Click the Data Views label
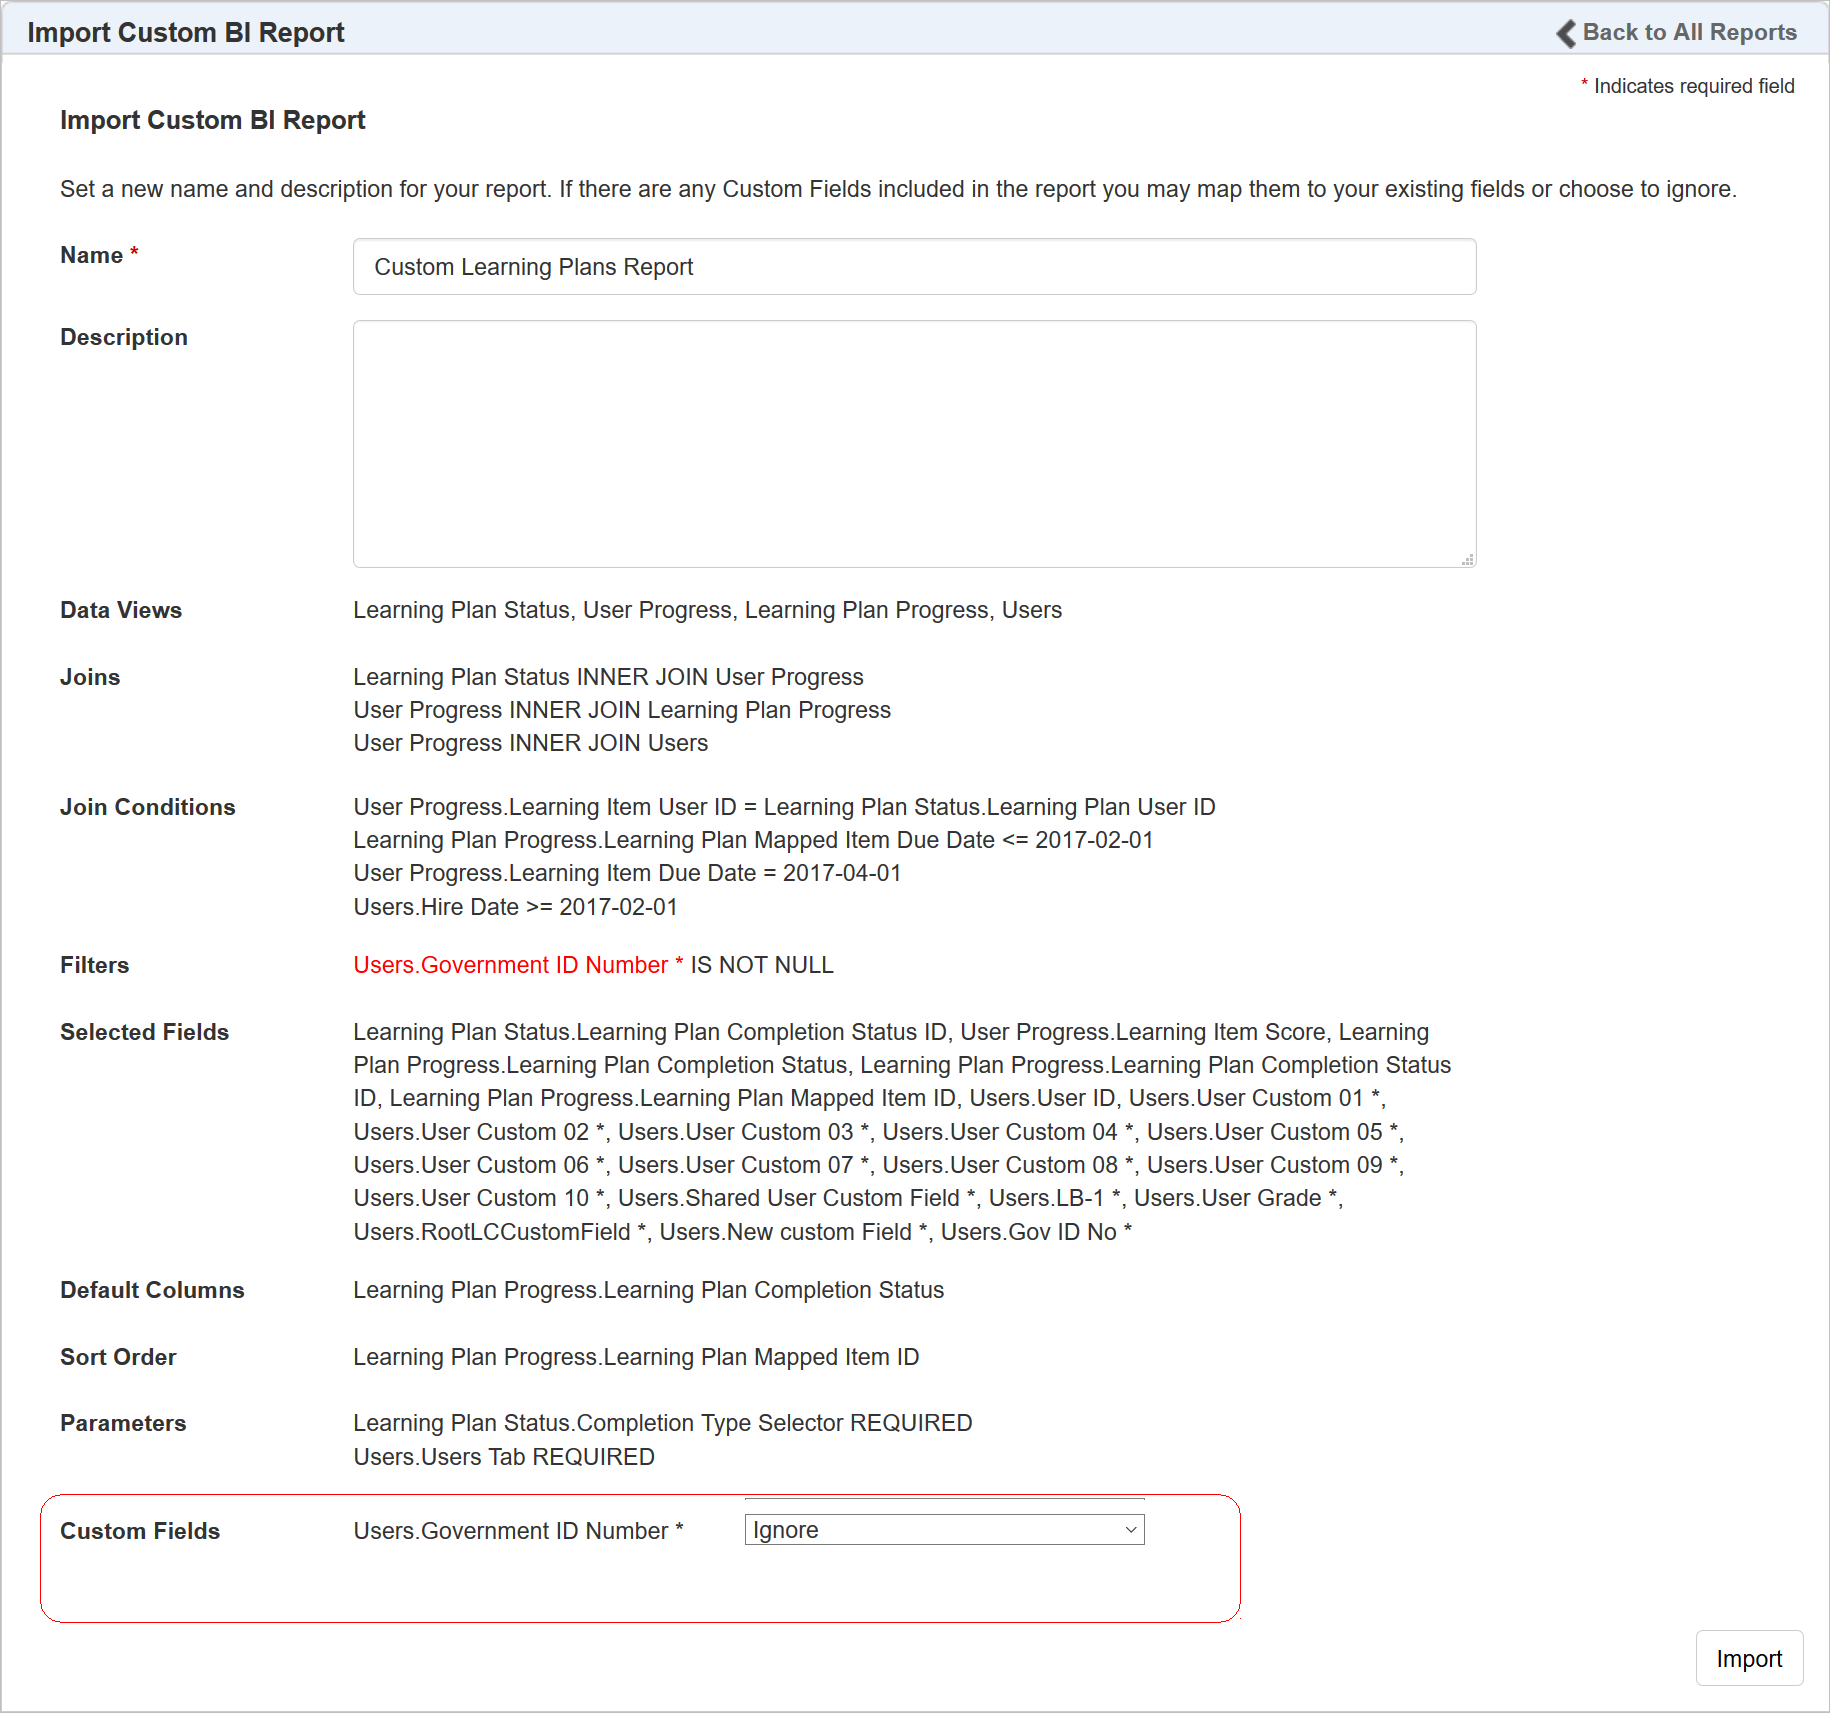1830x1713 pixels. tap(121, 610)
